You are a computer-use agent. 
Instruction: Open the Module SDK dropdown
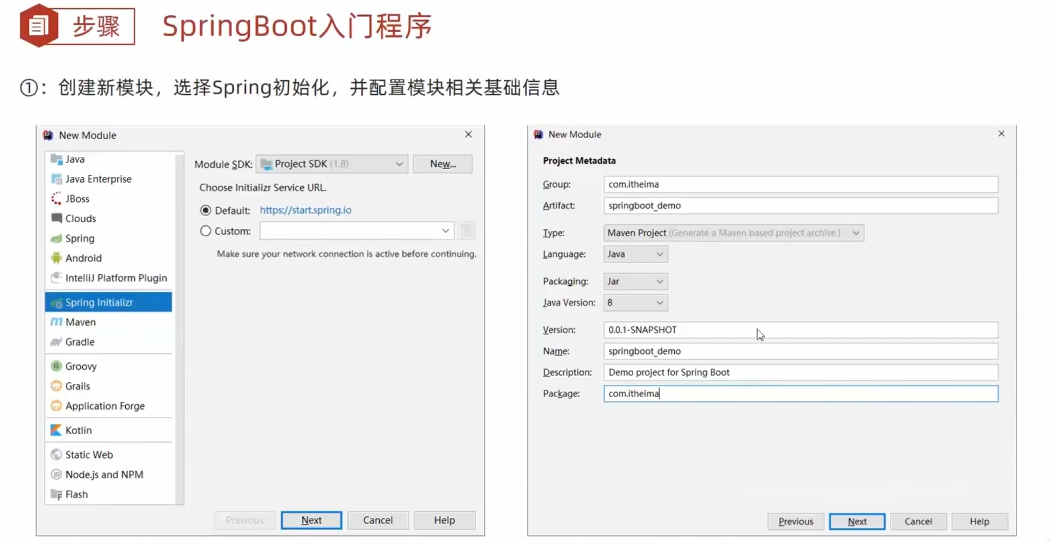pos(331,164)
